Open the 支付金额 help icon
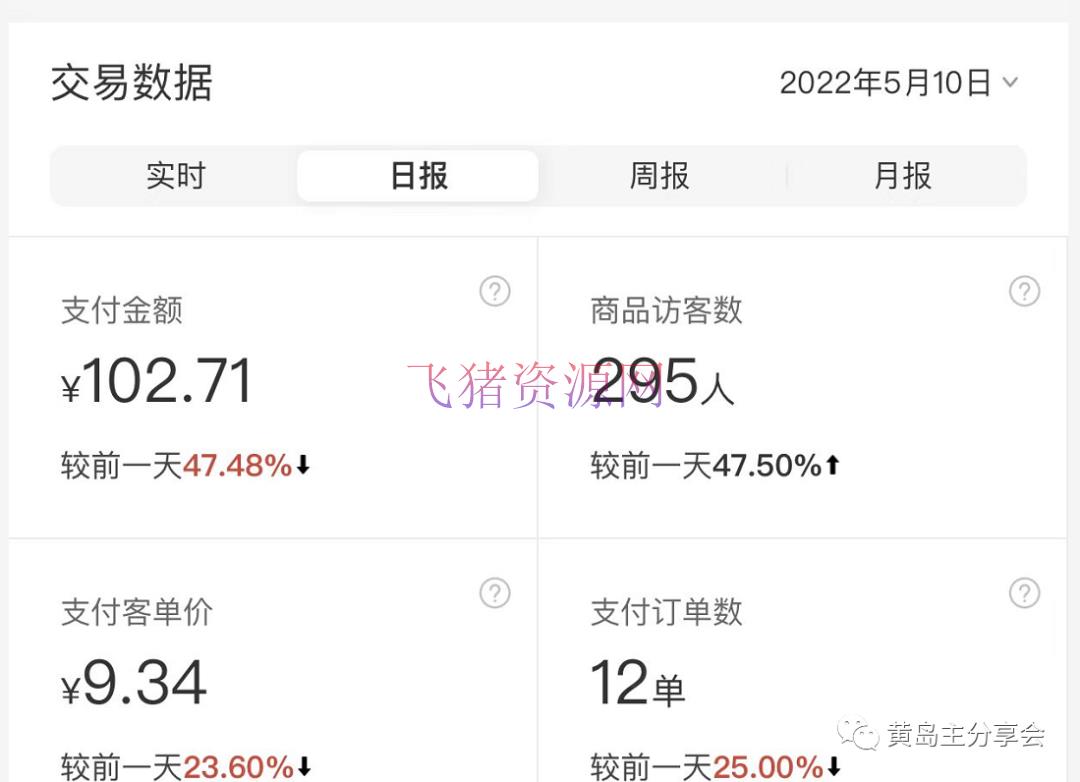The width and height of the screenshot is (1080, 782). 495,292
